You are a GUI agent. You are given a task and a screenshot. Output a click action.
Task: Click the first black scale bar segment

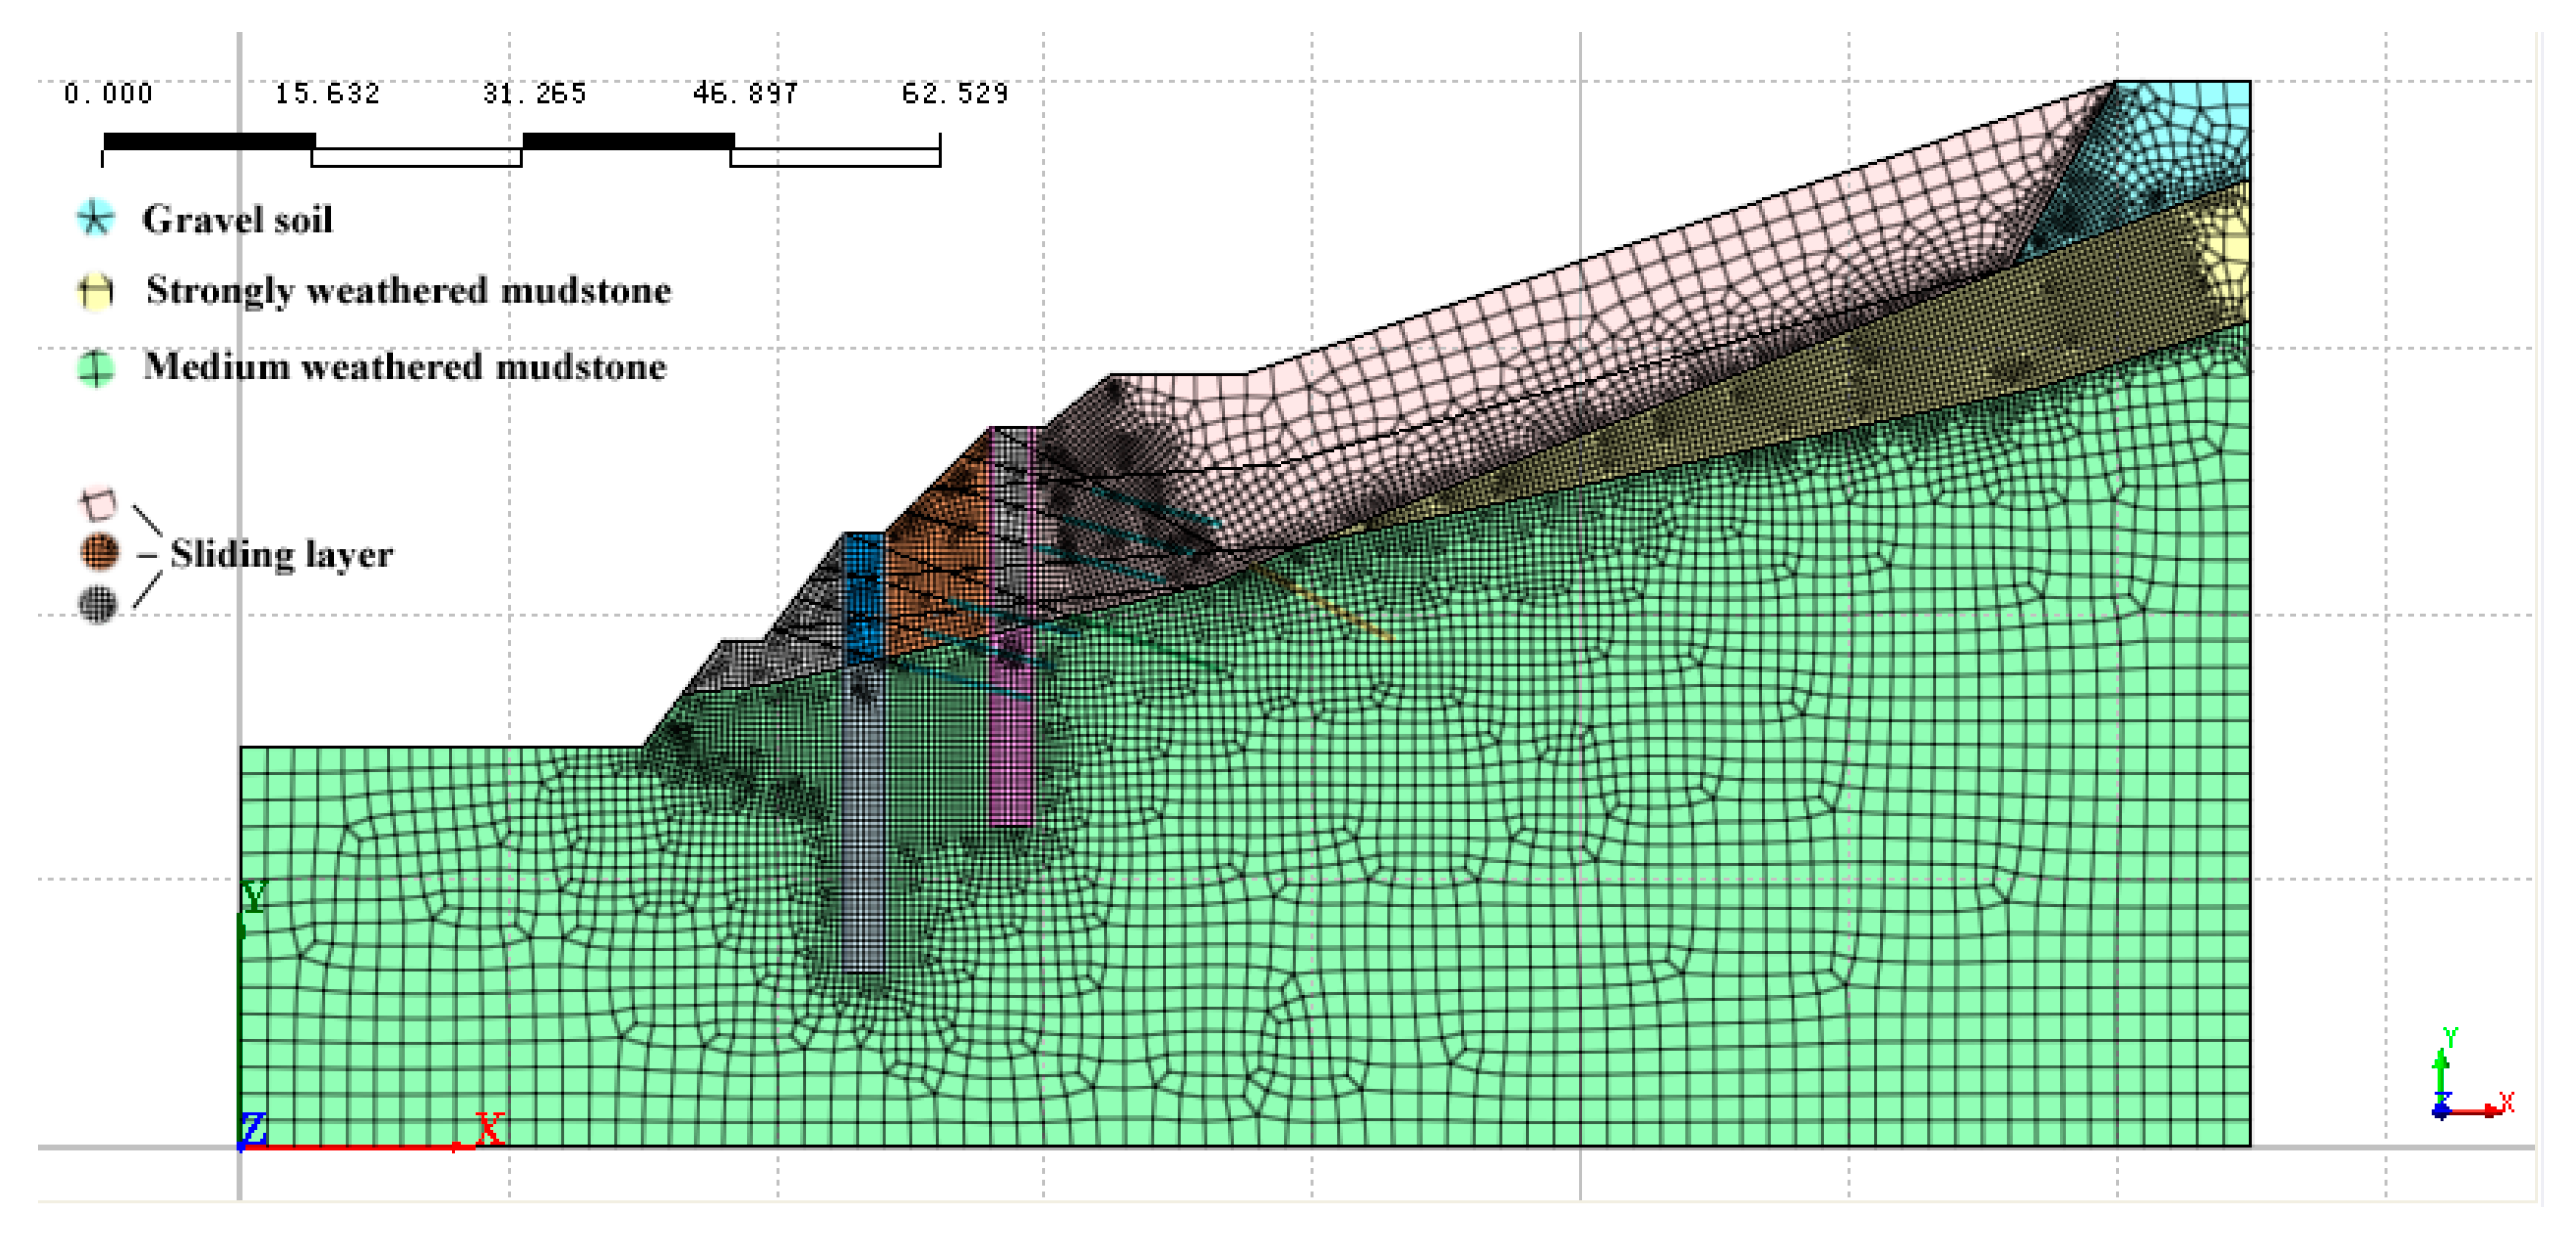coord(209,141)
